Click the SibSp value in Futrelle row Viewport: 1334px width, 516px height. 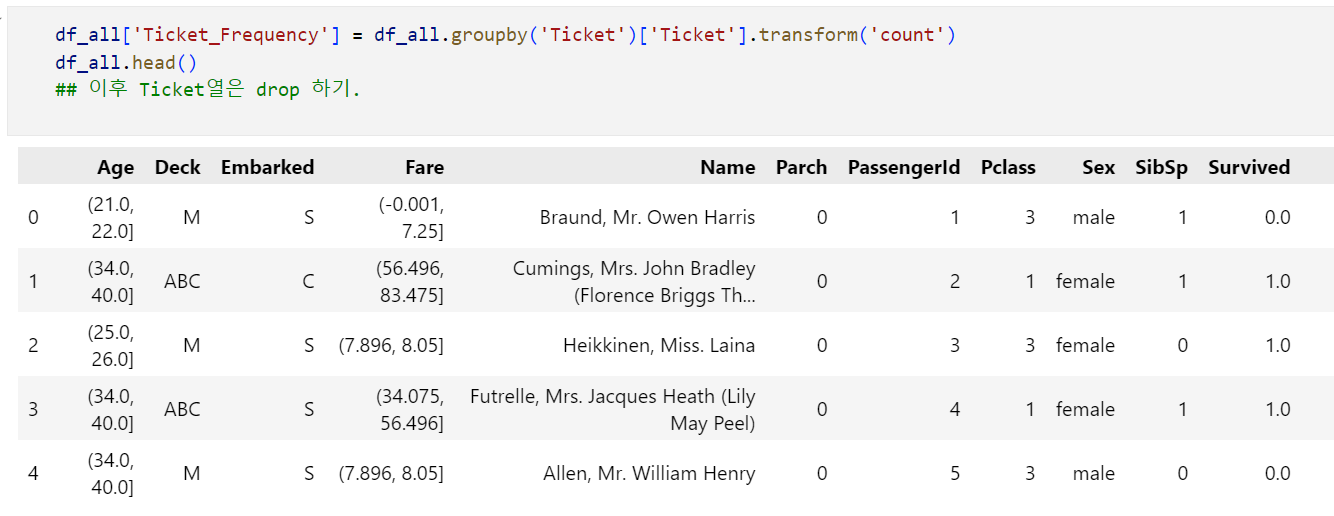click(x=1183, y=409)
